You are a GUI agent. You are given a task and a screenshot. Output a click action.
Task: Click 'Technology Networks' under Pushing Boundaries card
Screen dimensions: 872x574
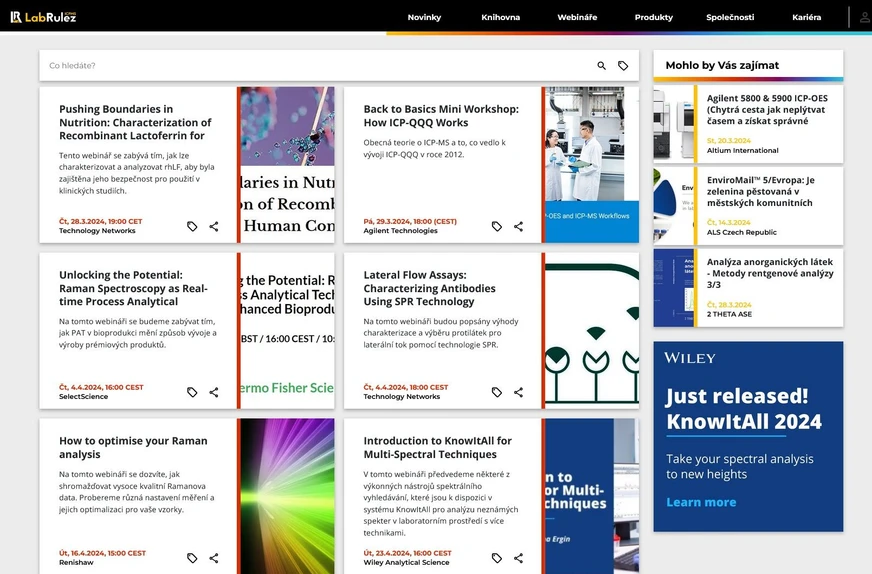pyautogui.click(x=97, y=231)
